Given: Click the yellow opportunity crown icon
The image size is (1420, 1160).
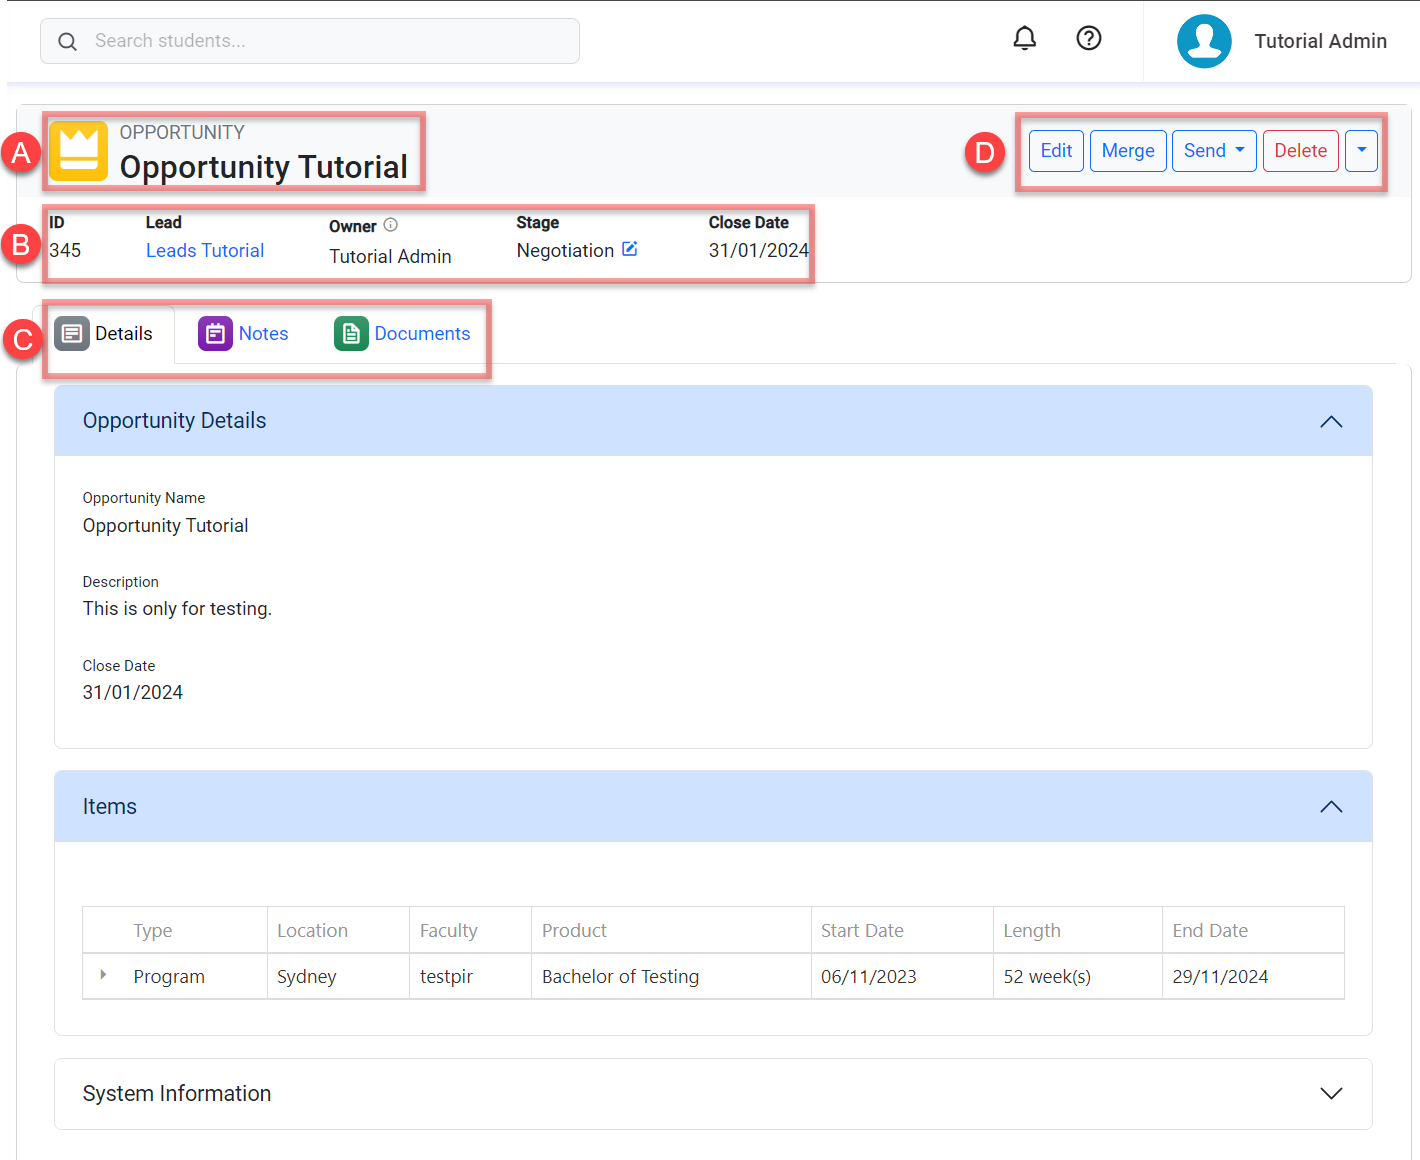Looking at the screenshot, I should 79,151.
